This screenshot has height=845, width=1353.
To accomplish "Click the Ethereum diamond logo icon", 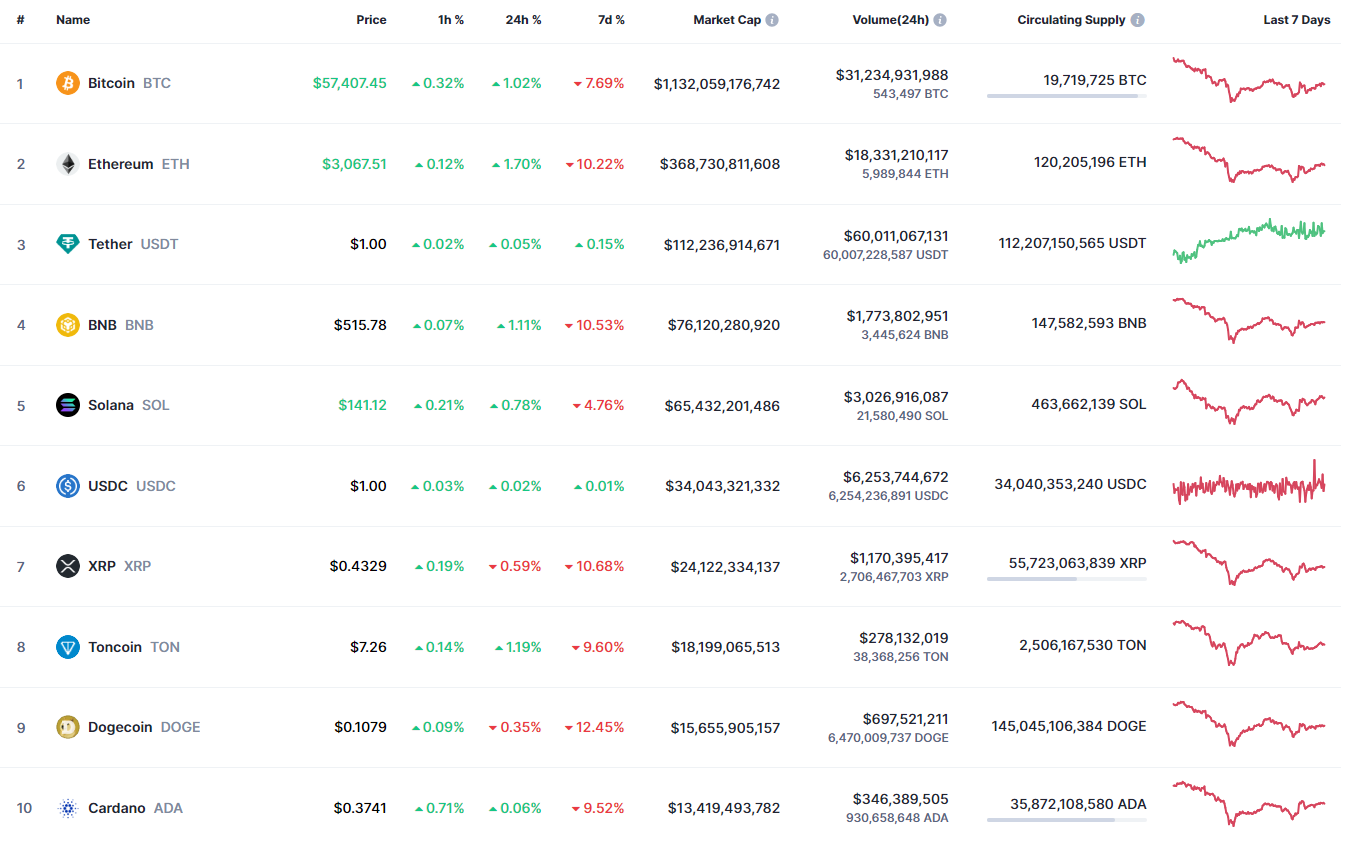I will pyautogui.click(x=68, y=164).
